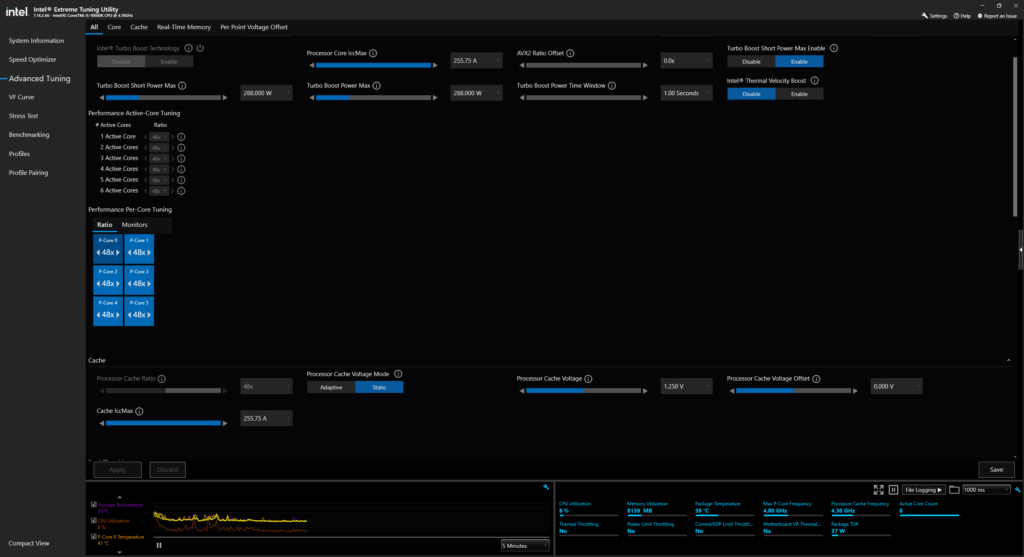
Task: Show info for Turbo Boost Power Time Window
Action: click(x=612, y=86)
